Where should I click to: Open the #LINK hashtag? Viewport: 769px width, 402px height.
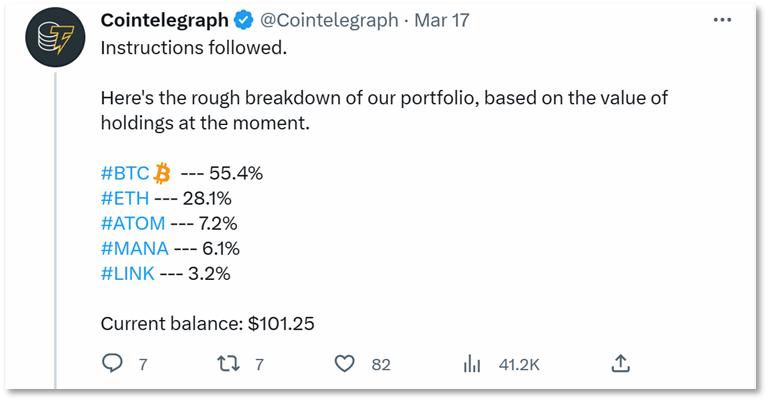128,274
